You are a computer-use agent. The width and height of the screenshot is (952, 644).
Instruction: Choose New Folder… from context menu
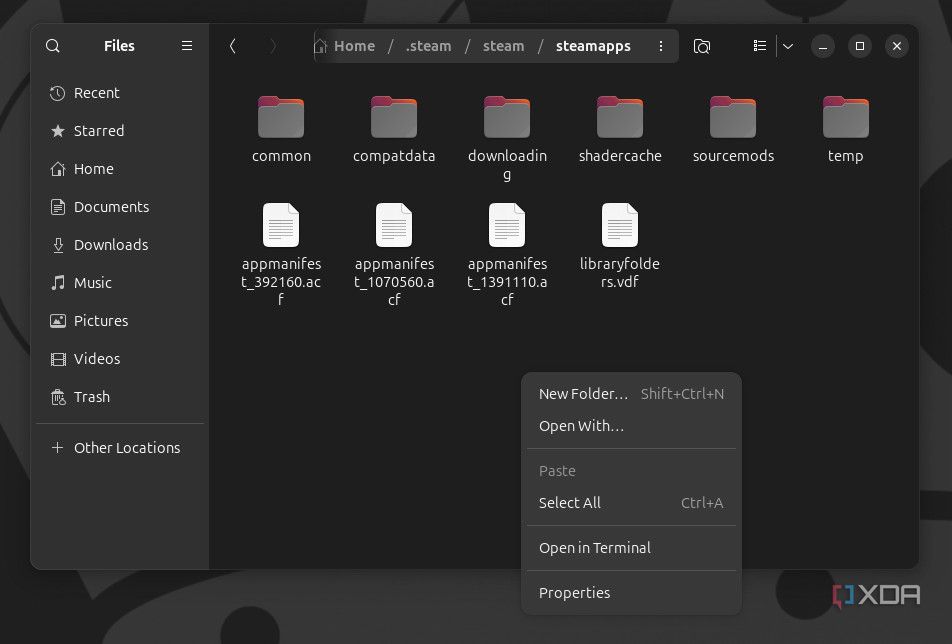pyautogui.click(x=631, y=394)
